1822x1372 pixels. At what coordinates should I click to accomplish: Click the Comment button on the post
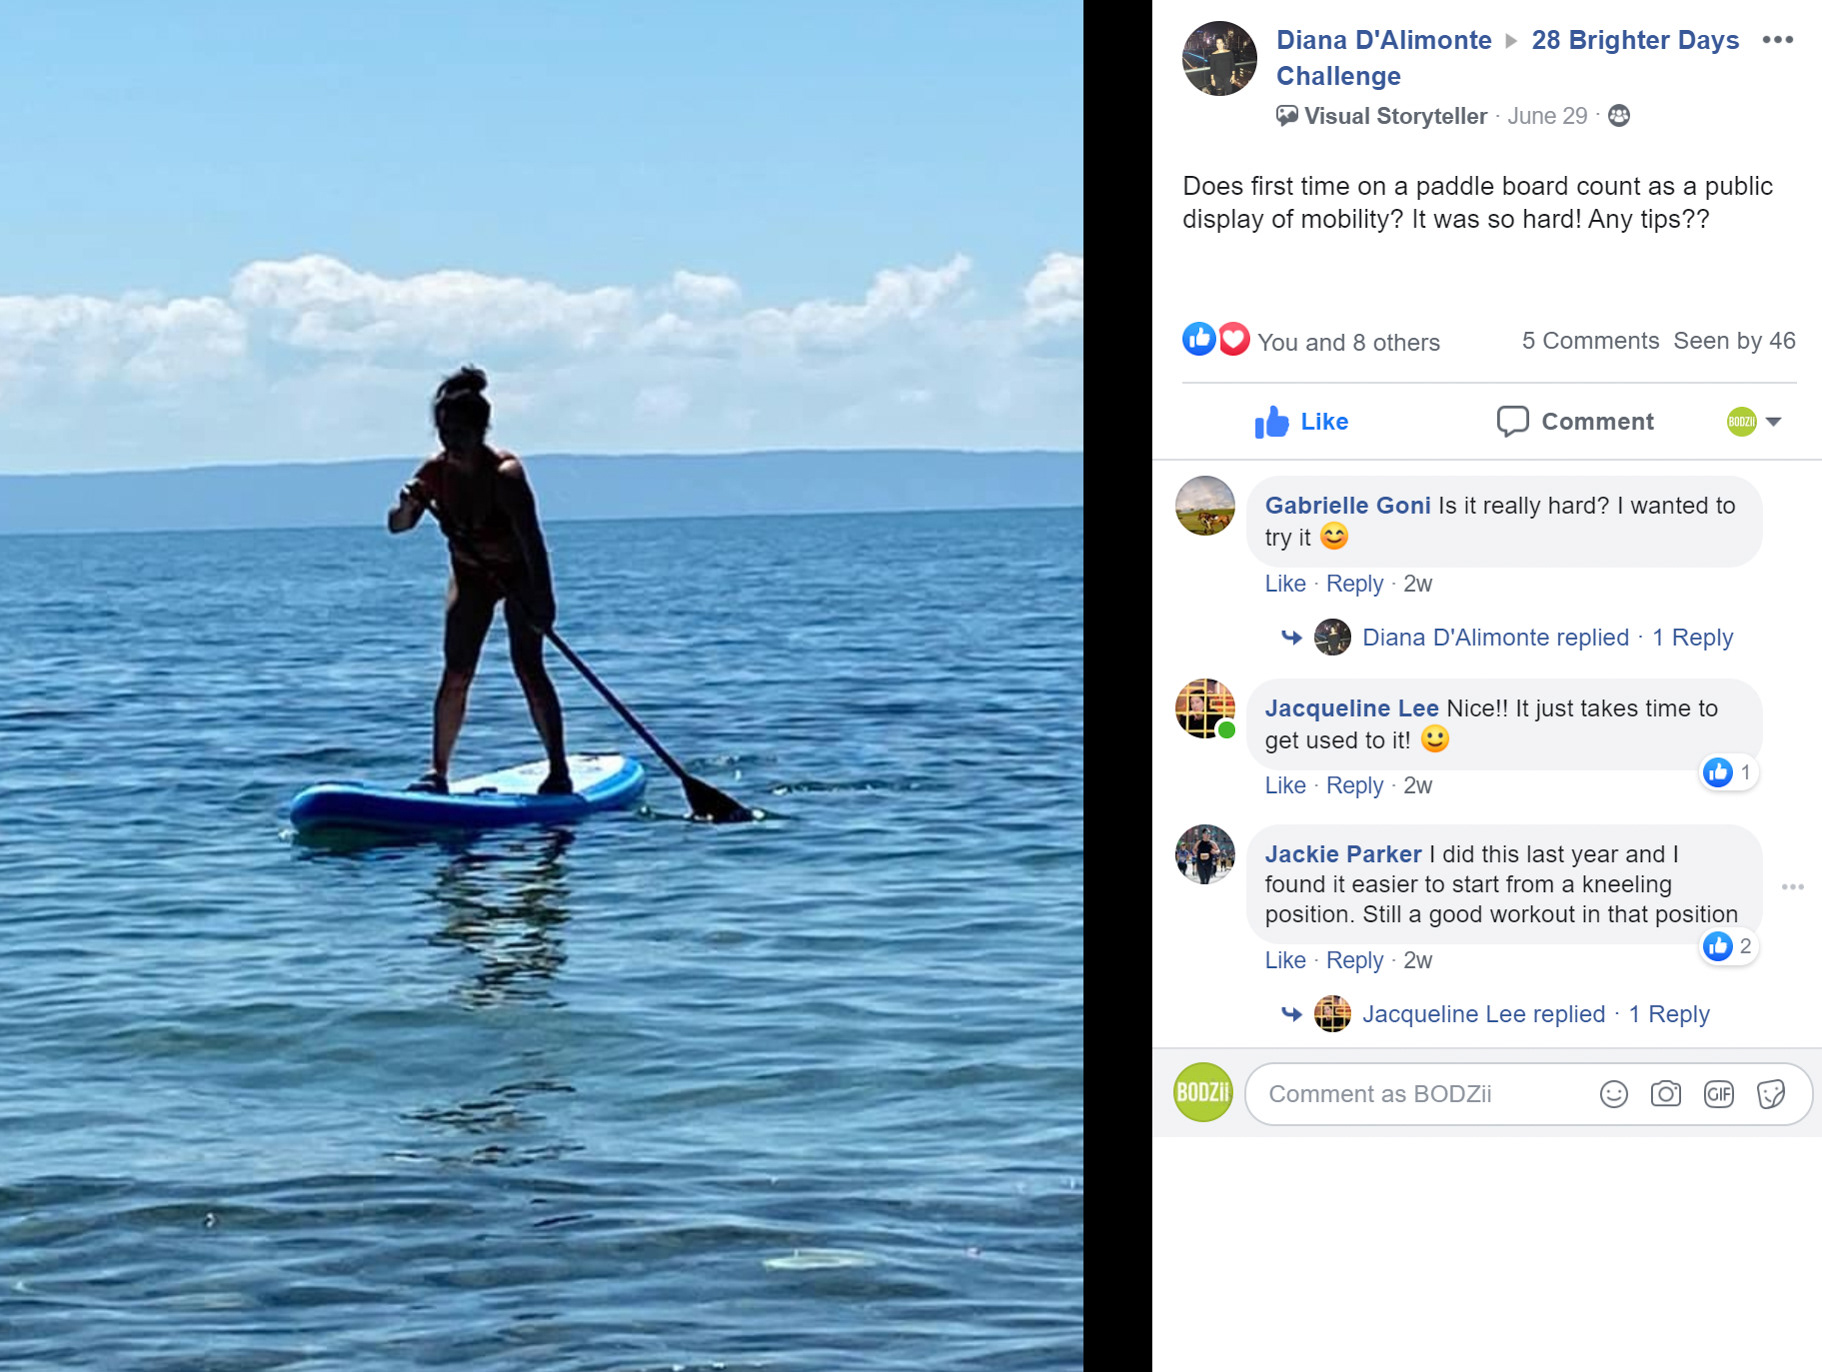(1575, 422)
